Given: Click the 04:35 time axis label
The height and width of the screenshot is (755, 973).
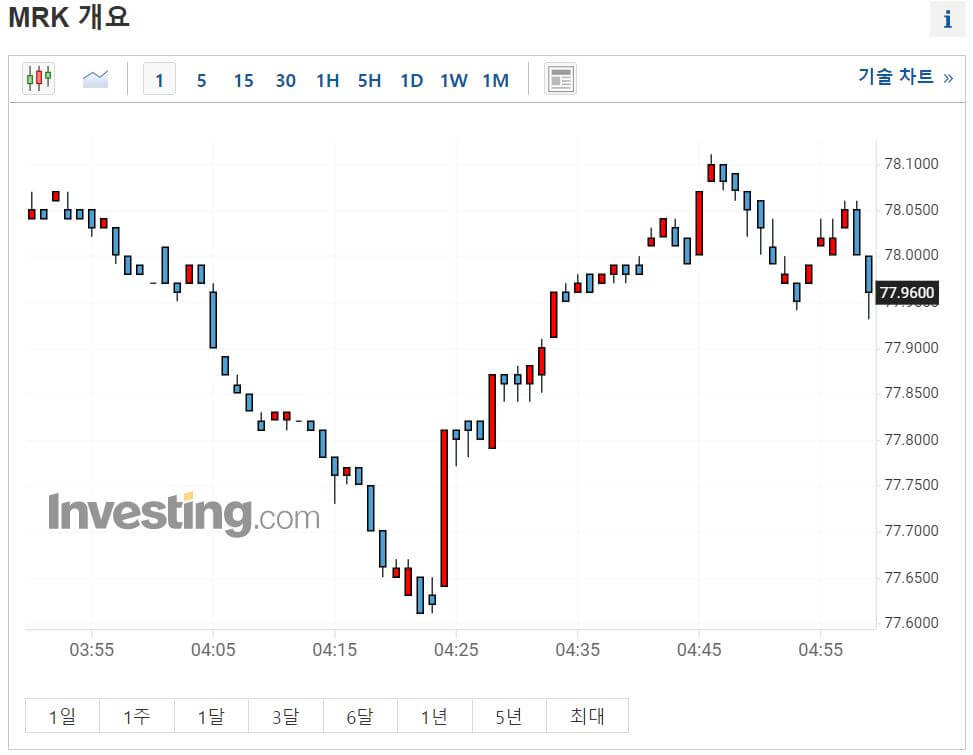Looking at the screenshot, I should 578,650.
